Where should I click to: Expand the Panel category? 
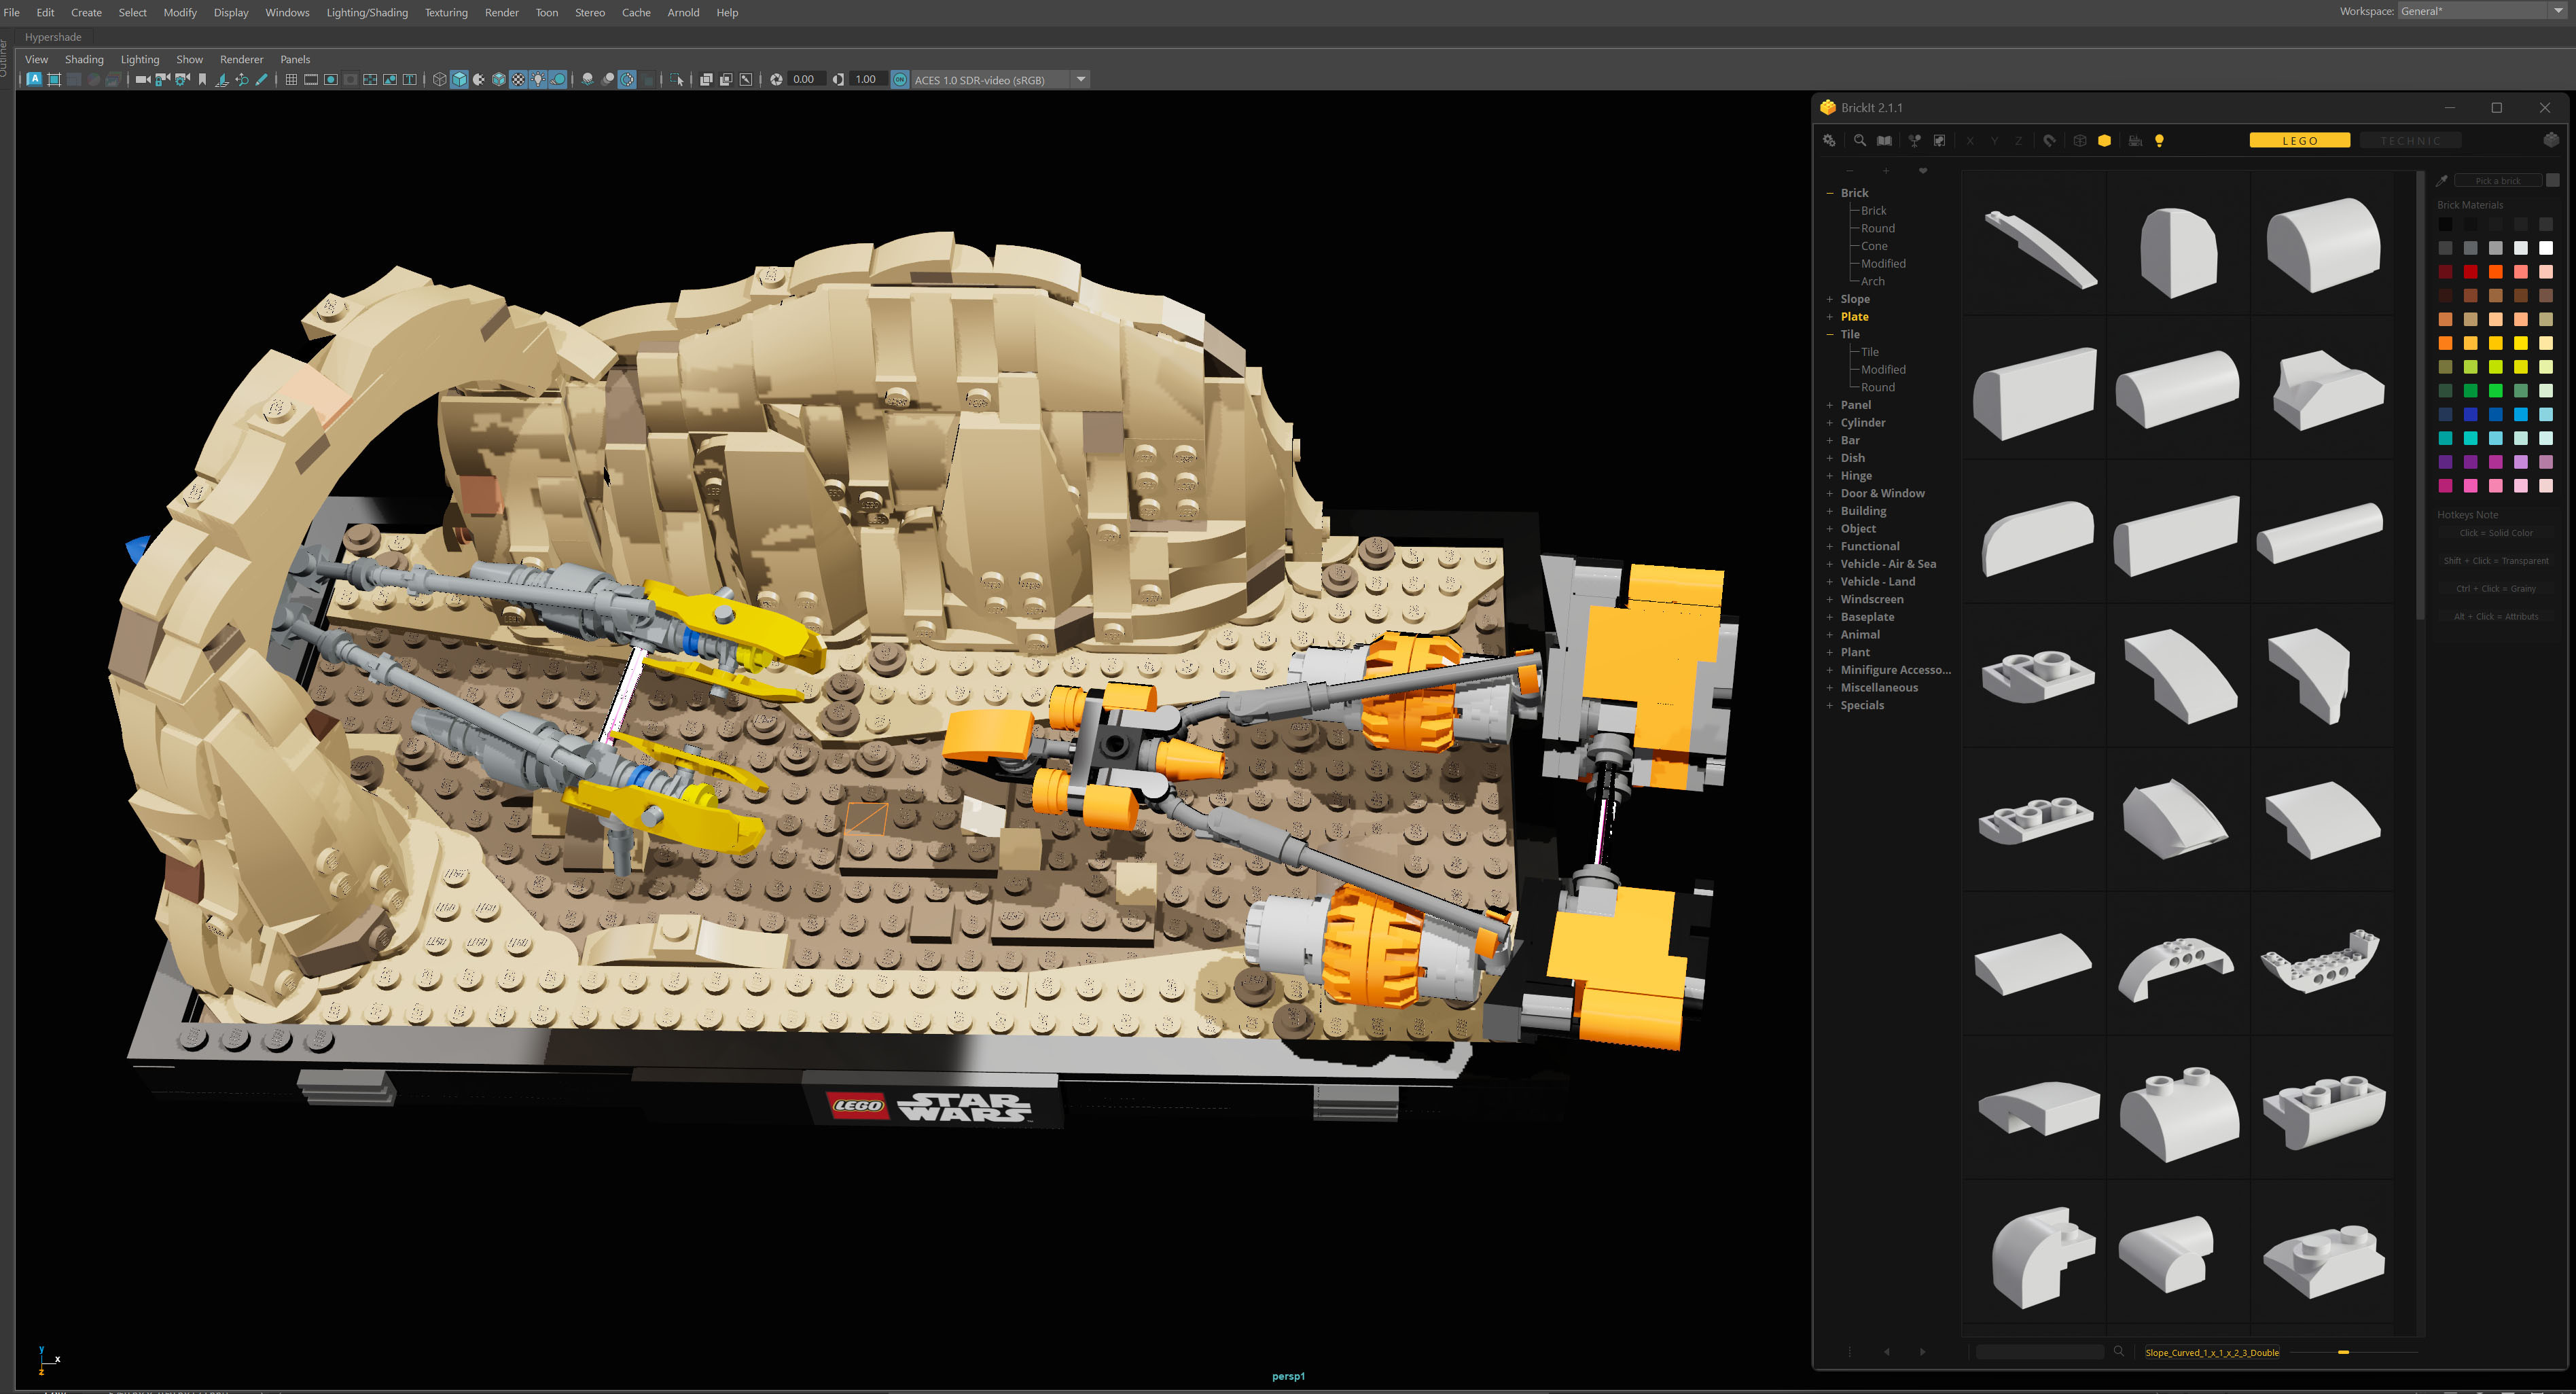tap(1830, 405)
